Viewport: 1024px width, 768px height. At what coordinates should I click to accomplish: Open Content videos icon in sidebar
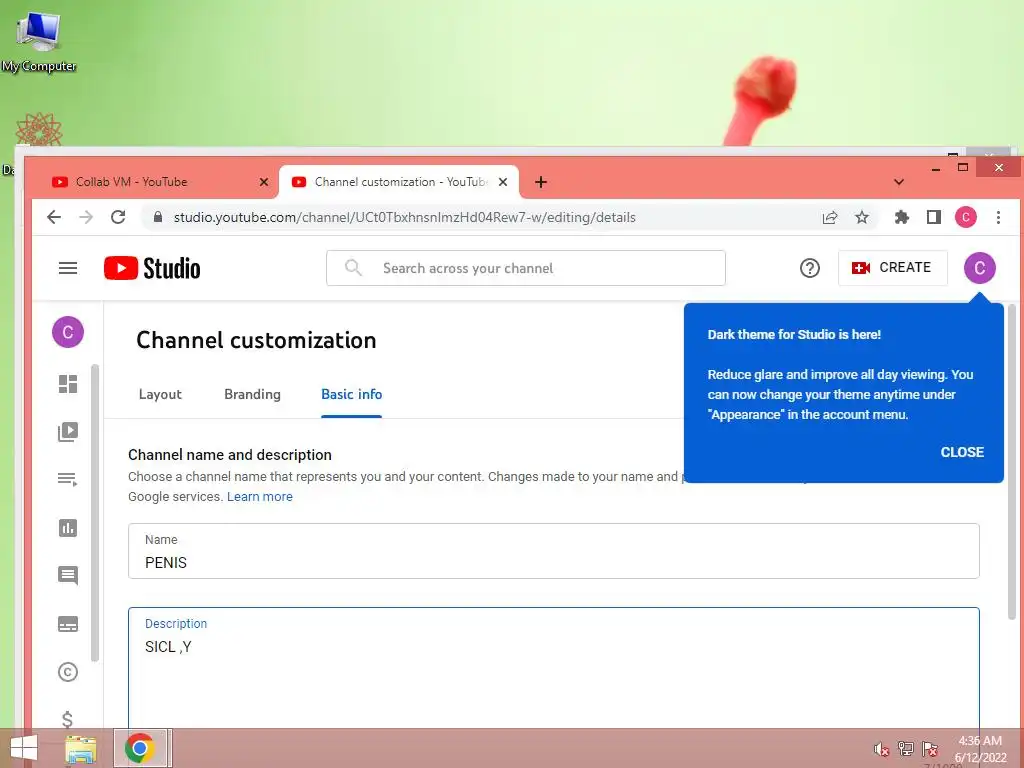68,432
